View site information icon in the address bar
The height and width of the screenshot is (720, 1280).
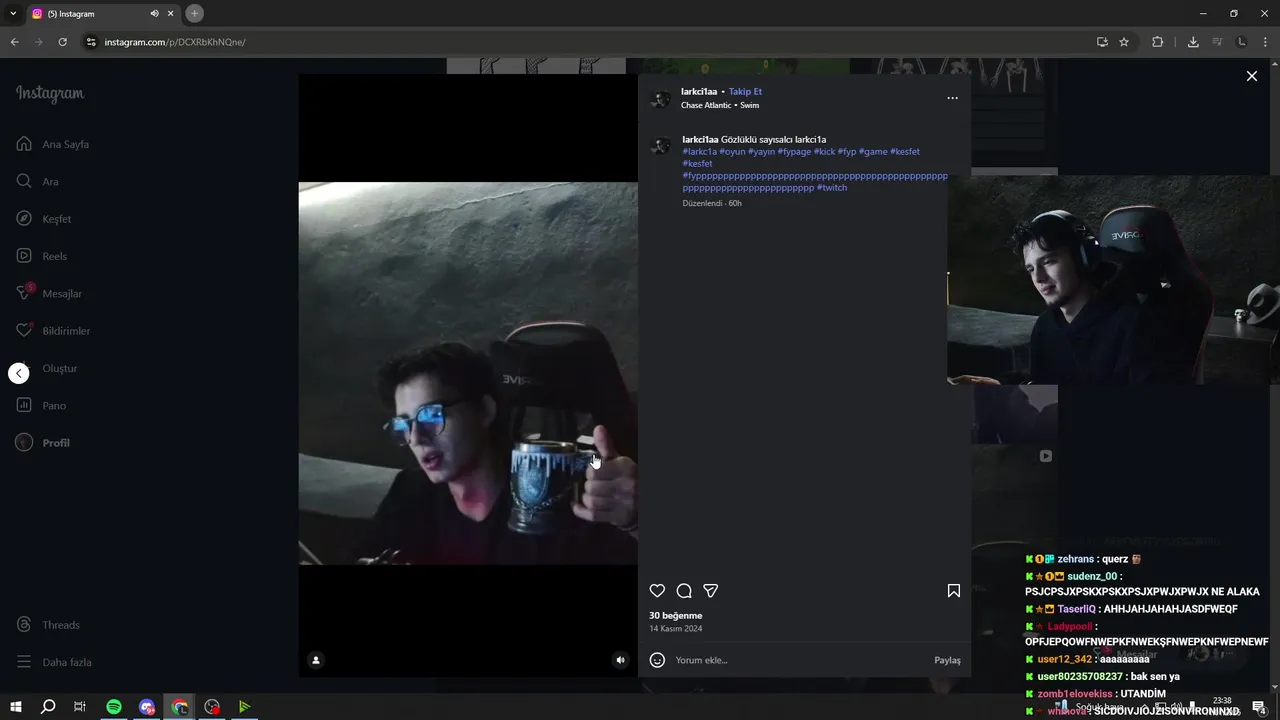click(x=91, y=42)
